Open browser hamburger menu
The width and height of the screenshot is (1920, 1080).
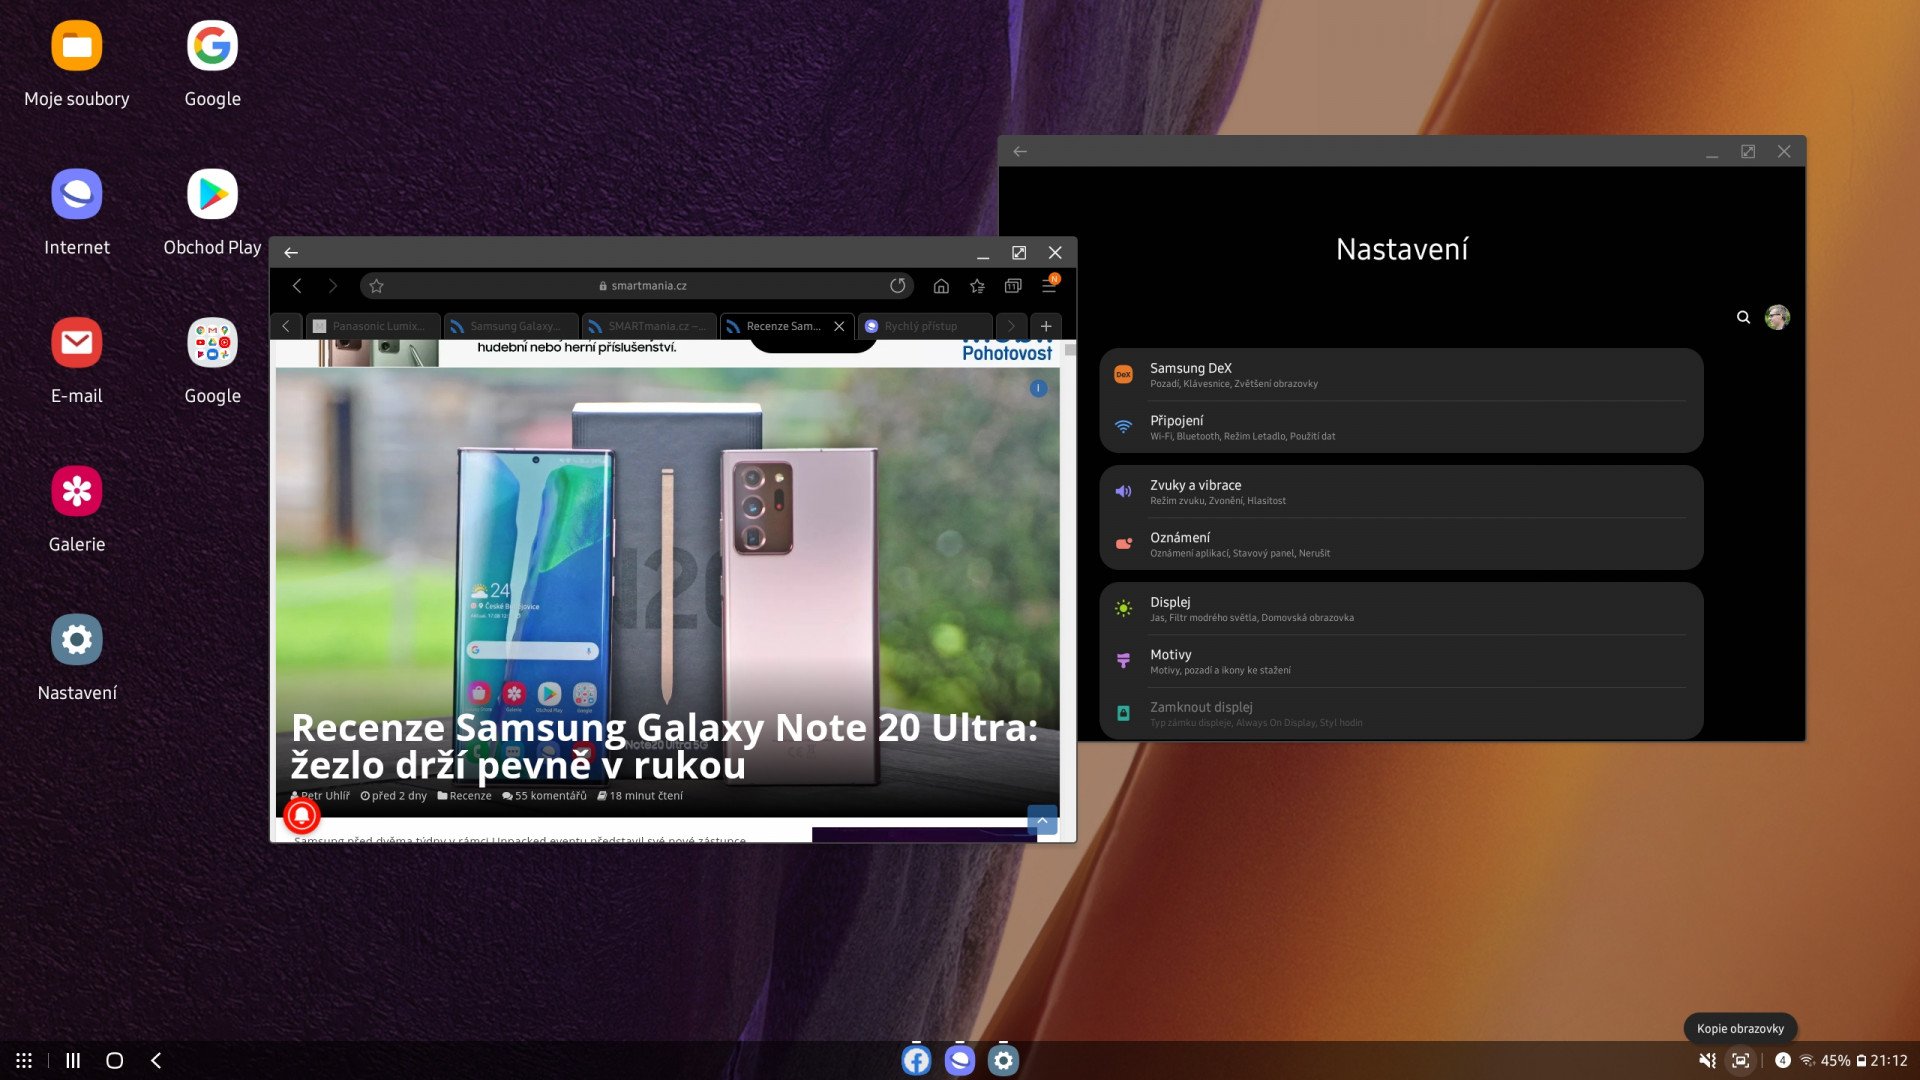coord(1049,286)
